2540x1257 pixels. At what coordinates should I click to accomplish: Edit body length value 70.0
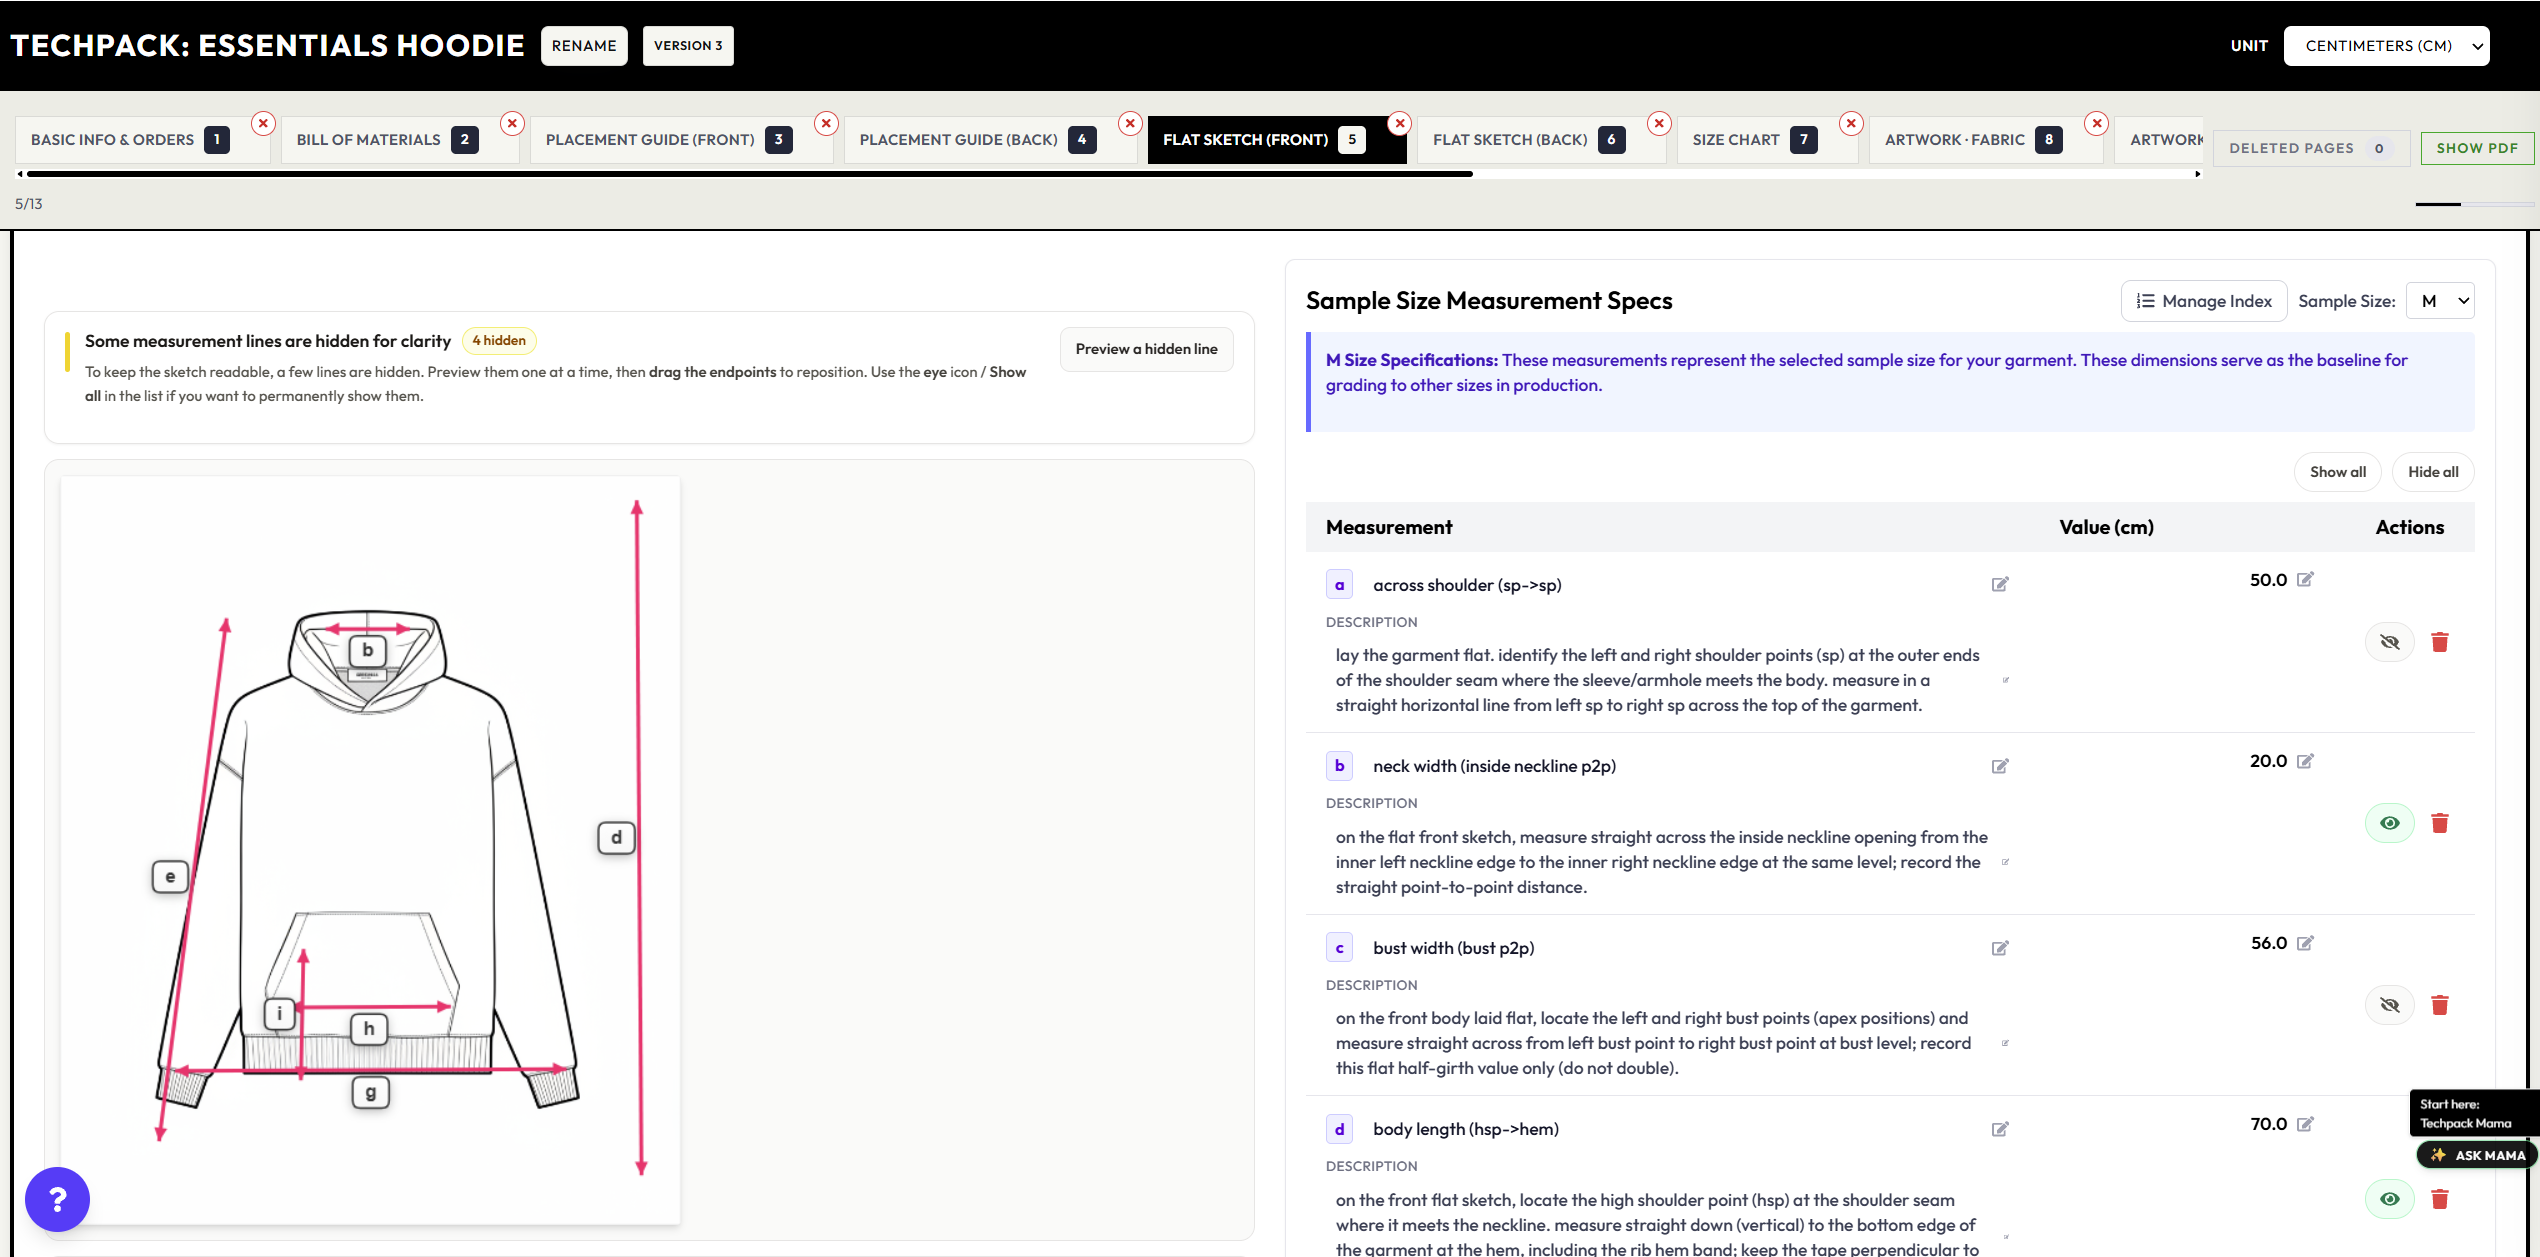[x=2305, y=1124]
